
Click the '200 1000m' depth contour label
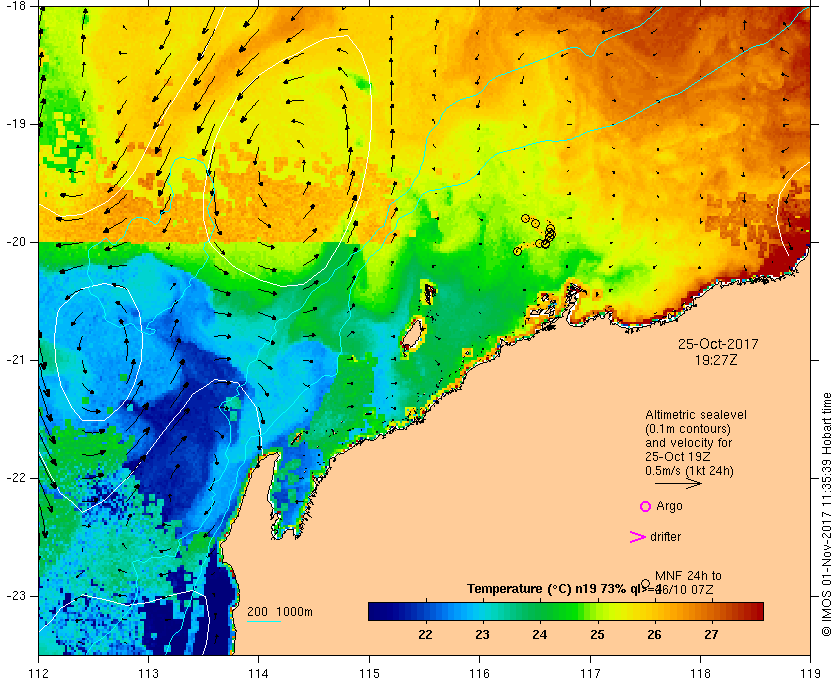(280, 612)
